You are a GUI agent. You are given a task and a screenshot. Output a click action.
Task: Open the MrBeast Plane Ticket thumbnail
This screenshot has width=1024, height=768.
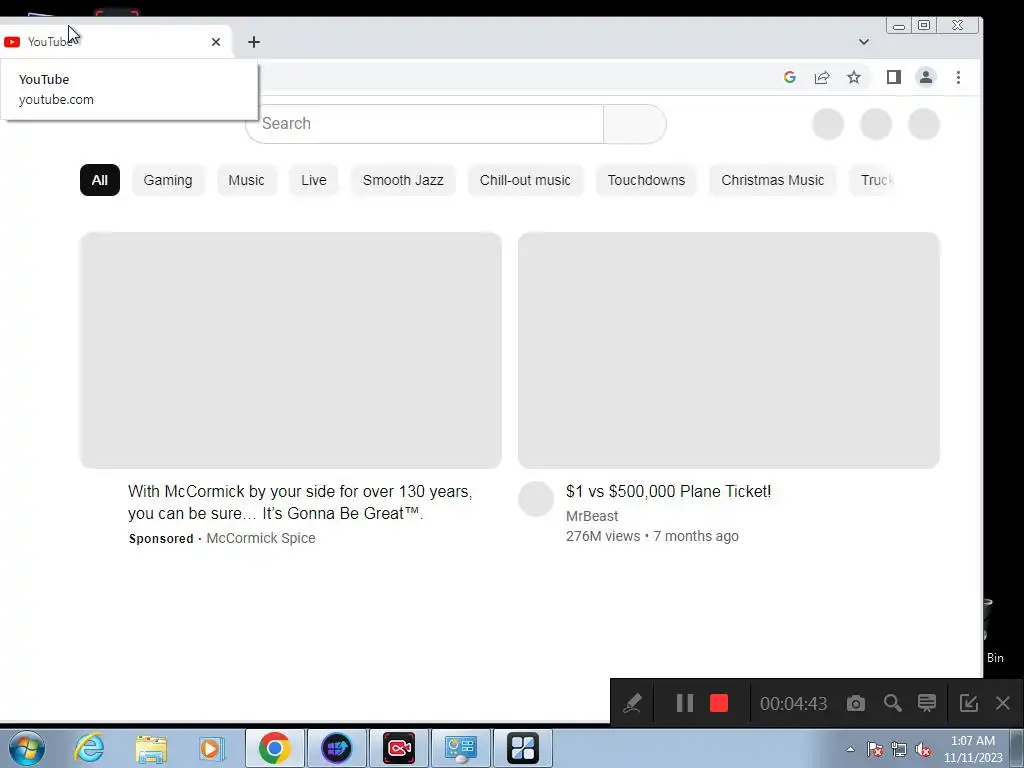pos(728,350)
